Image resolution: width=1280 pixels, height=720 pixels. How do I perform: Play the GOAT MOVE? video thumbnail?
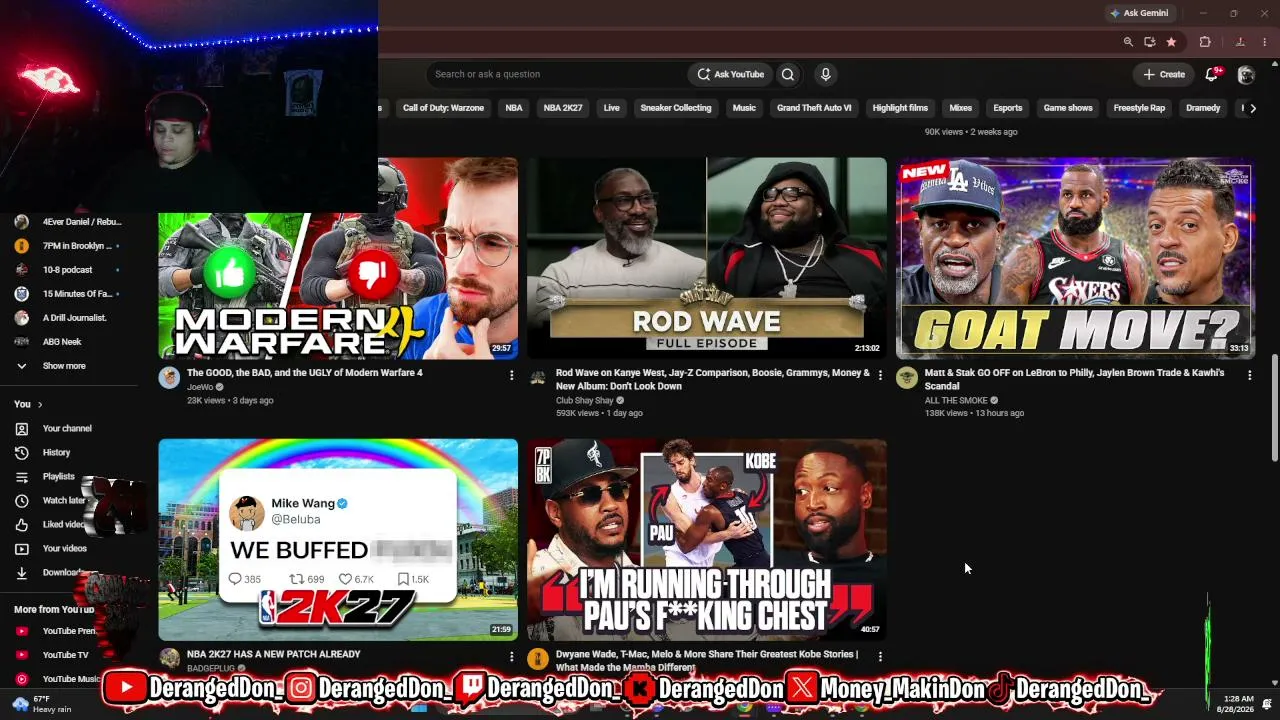point(1075,258)
